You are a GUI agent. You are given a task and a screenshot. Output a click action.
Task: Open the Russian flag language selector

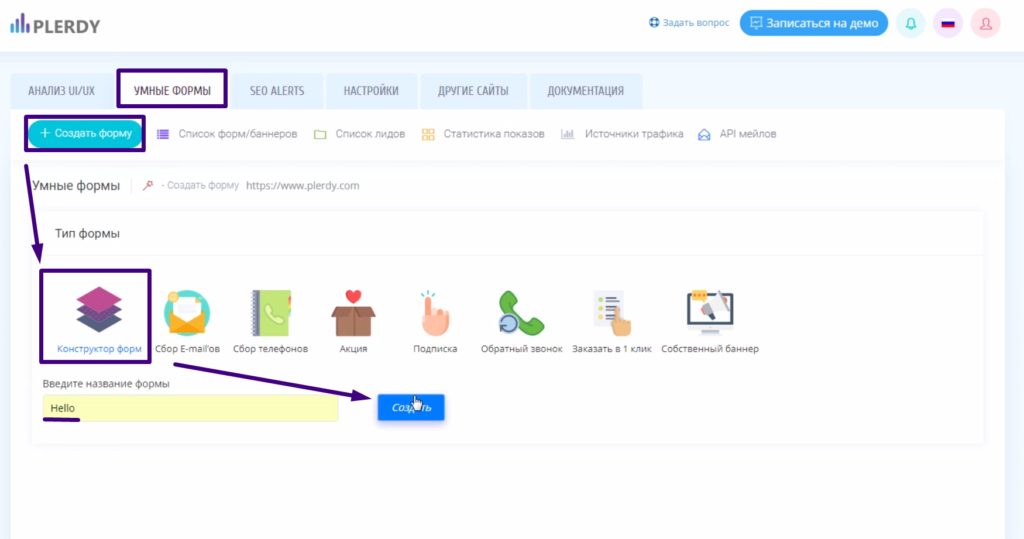pos(947,24)
